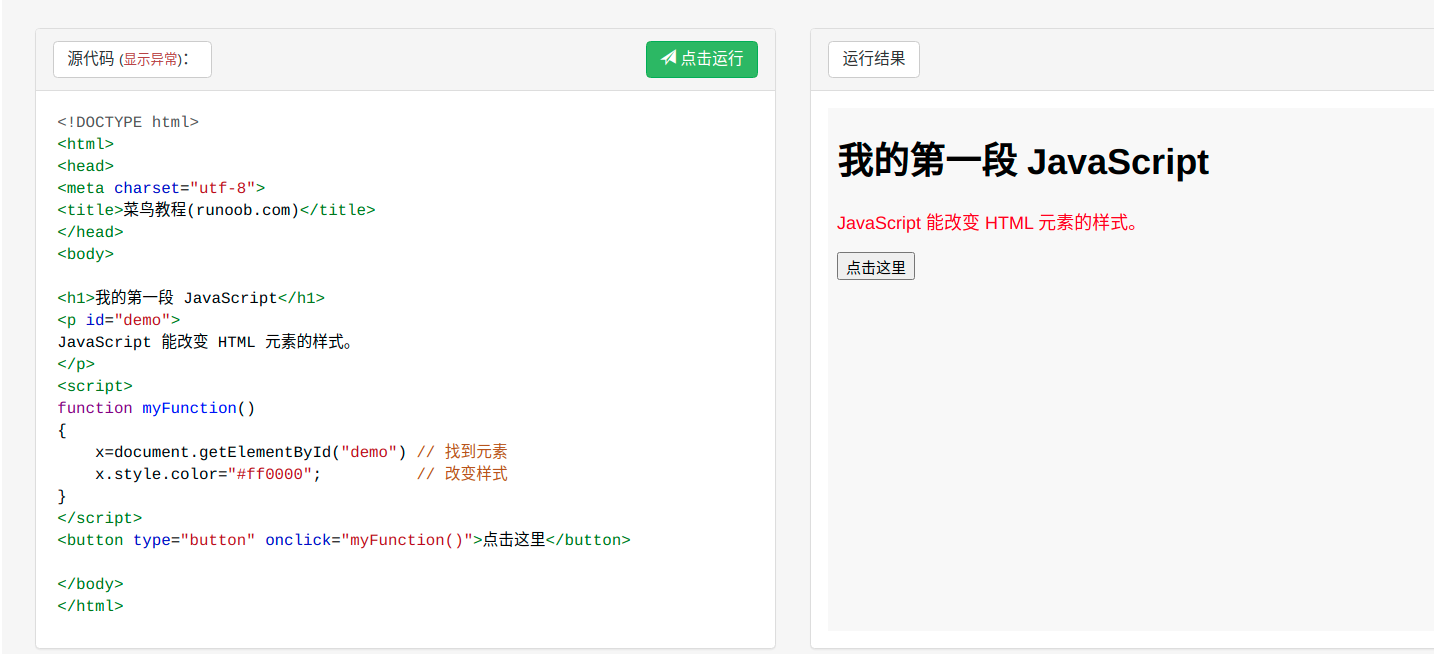Click the function myFunction() line
Viewport: 1434px width, 654px height.
157,408
